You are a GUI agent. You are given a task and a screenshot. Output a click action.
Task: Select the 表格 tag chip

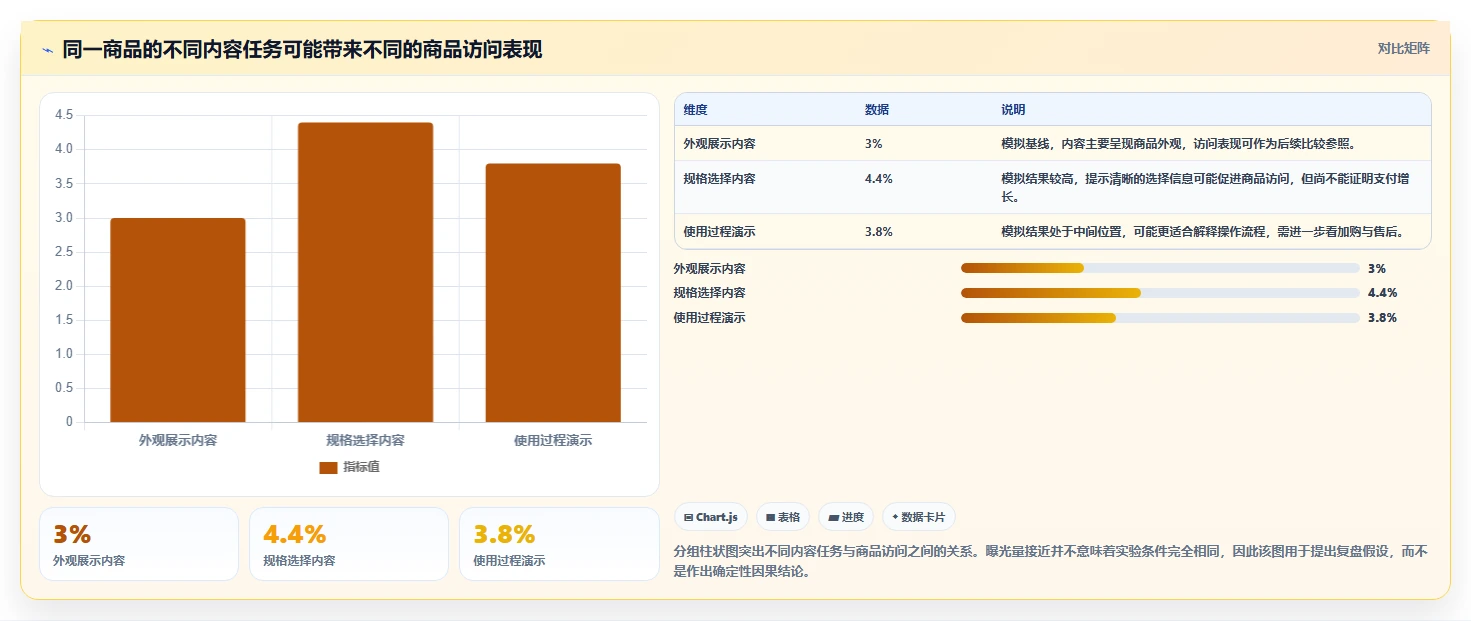pyautogui.click(x=783, y=517)
